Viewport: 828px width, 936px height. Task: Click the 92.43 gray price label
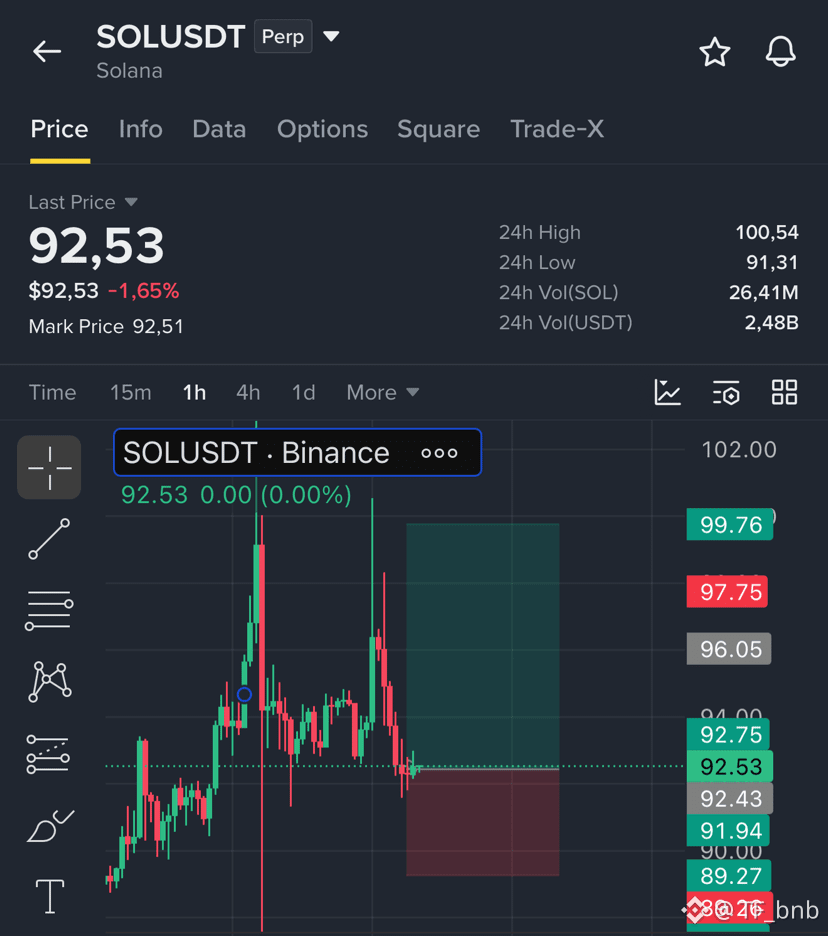click(730, 799)
